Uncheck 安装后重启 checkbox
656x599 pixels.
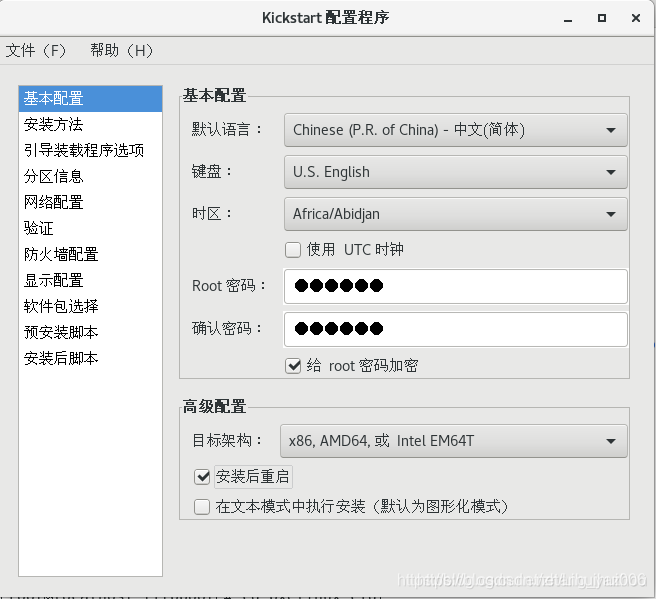click(202, 476)
